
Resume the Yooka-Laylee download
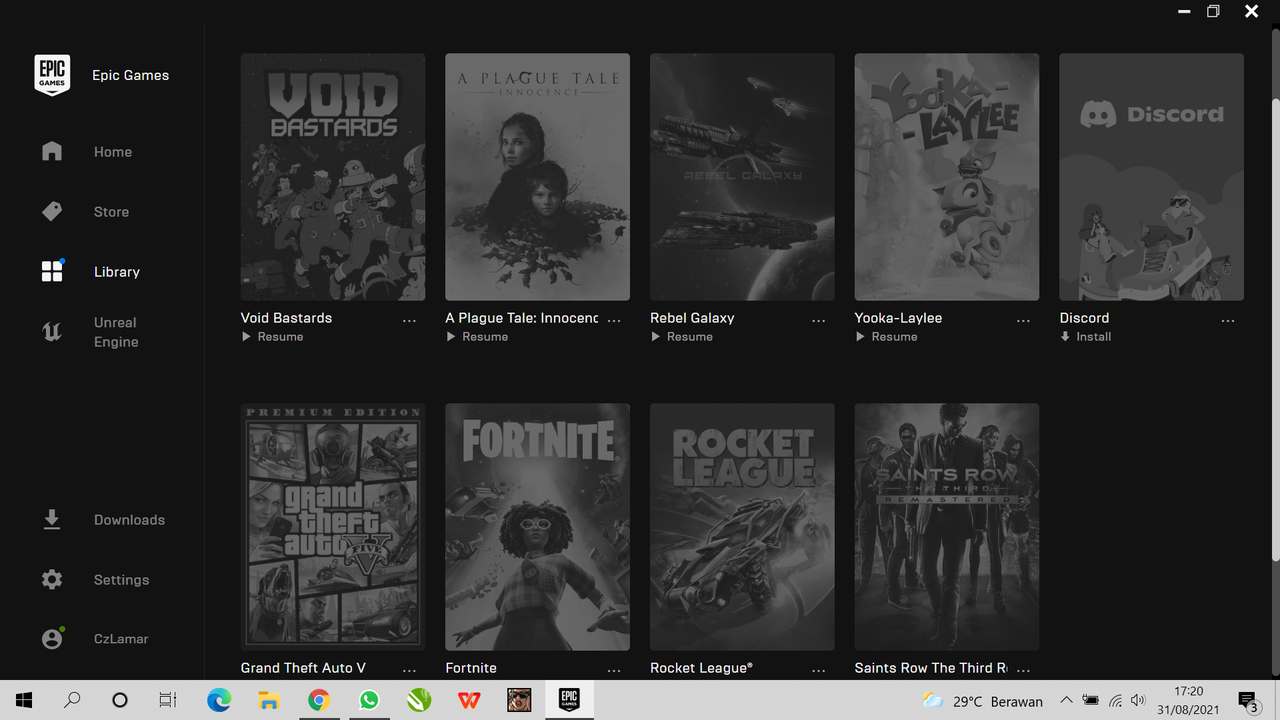pyautogui.click(x=886, y=337)
